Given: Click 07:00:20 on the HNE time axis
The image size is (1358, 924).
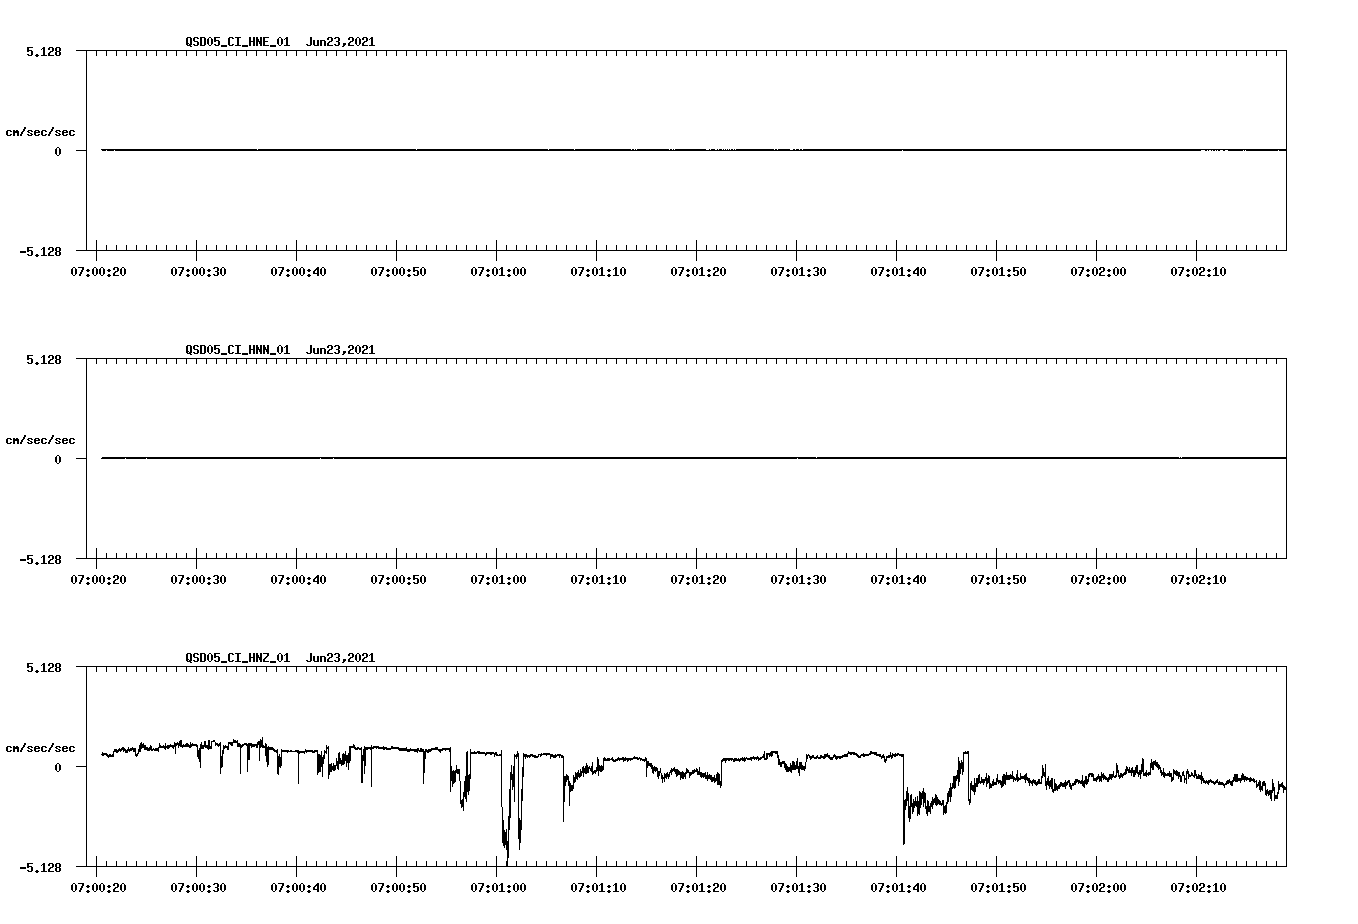Looking at the screenshot, I should coord(98,272).
